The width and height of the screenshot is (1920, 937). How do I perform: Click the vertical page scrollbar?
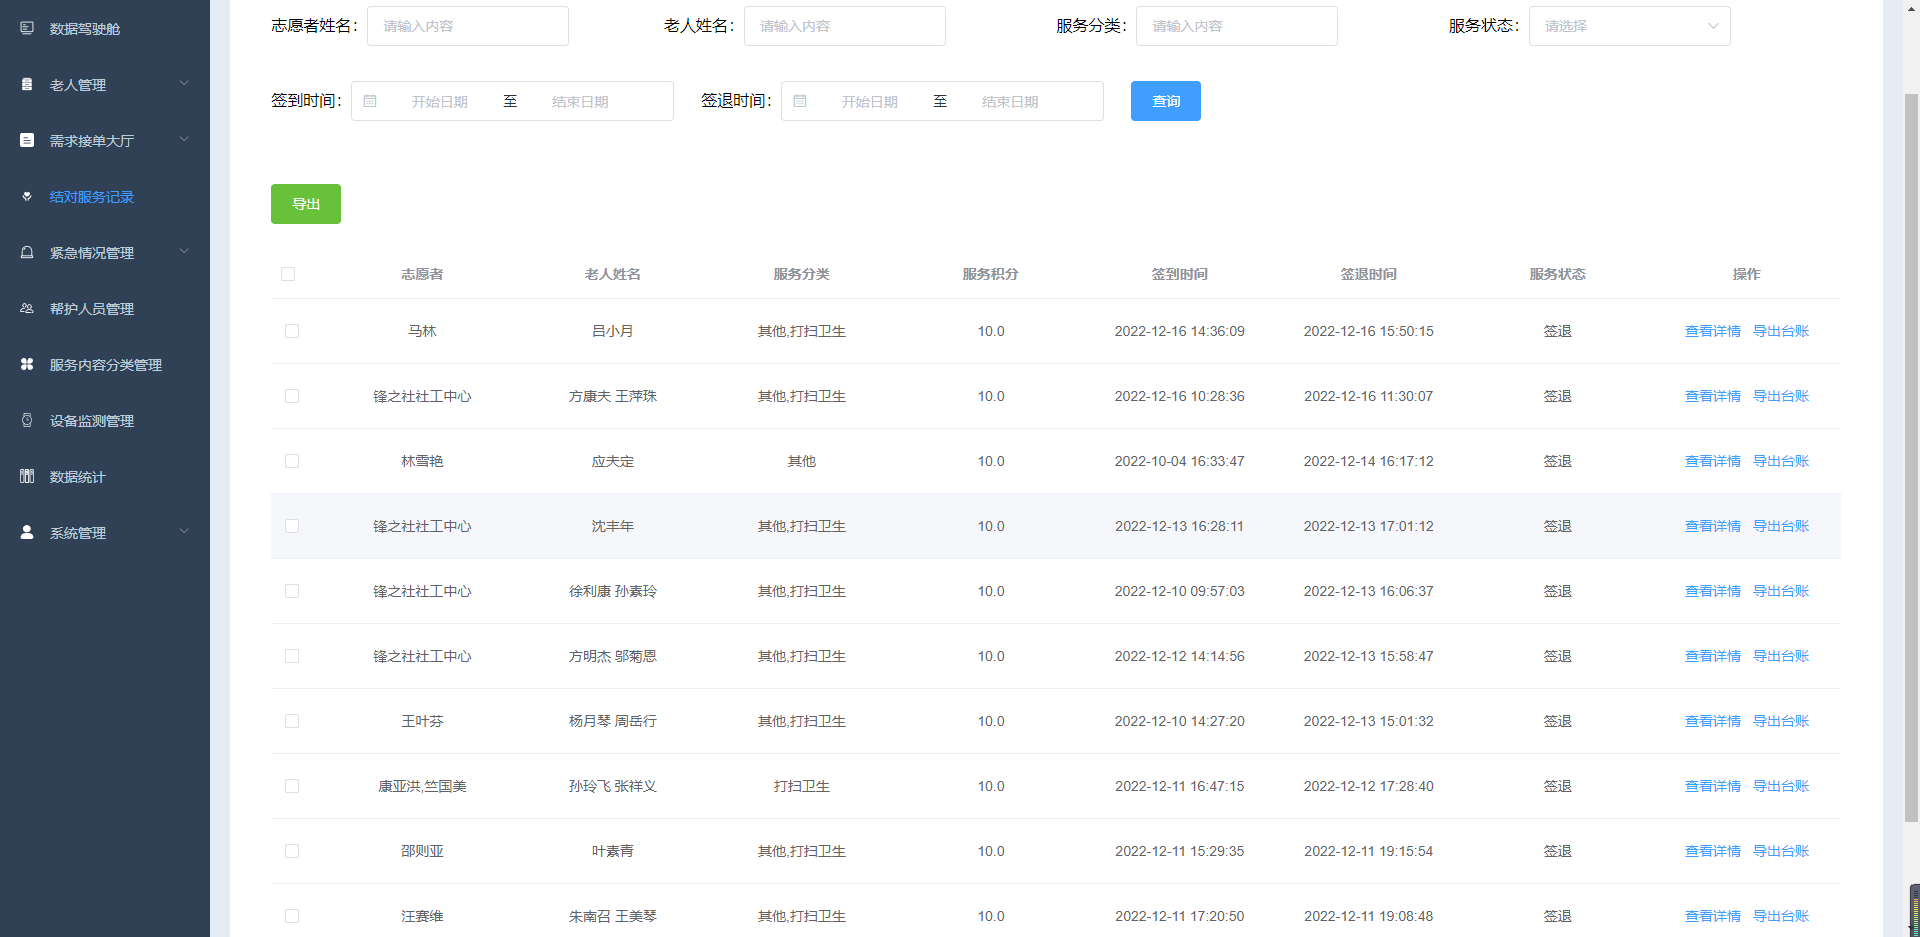pyautogui.click(x=1911, y=458)
